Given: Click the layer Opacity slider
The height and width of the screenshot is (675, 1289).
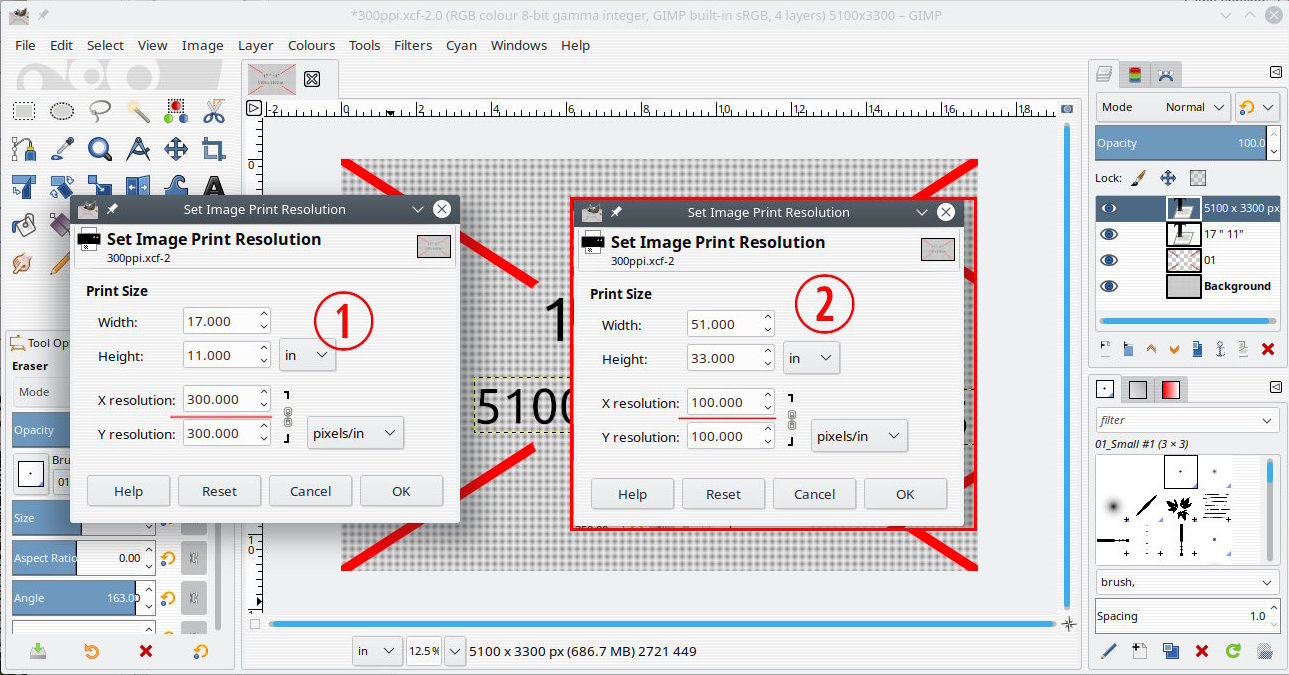Looking at the screenshot, I should pyautogui.click(x=1182, y=143).
